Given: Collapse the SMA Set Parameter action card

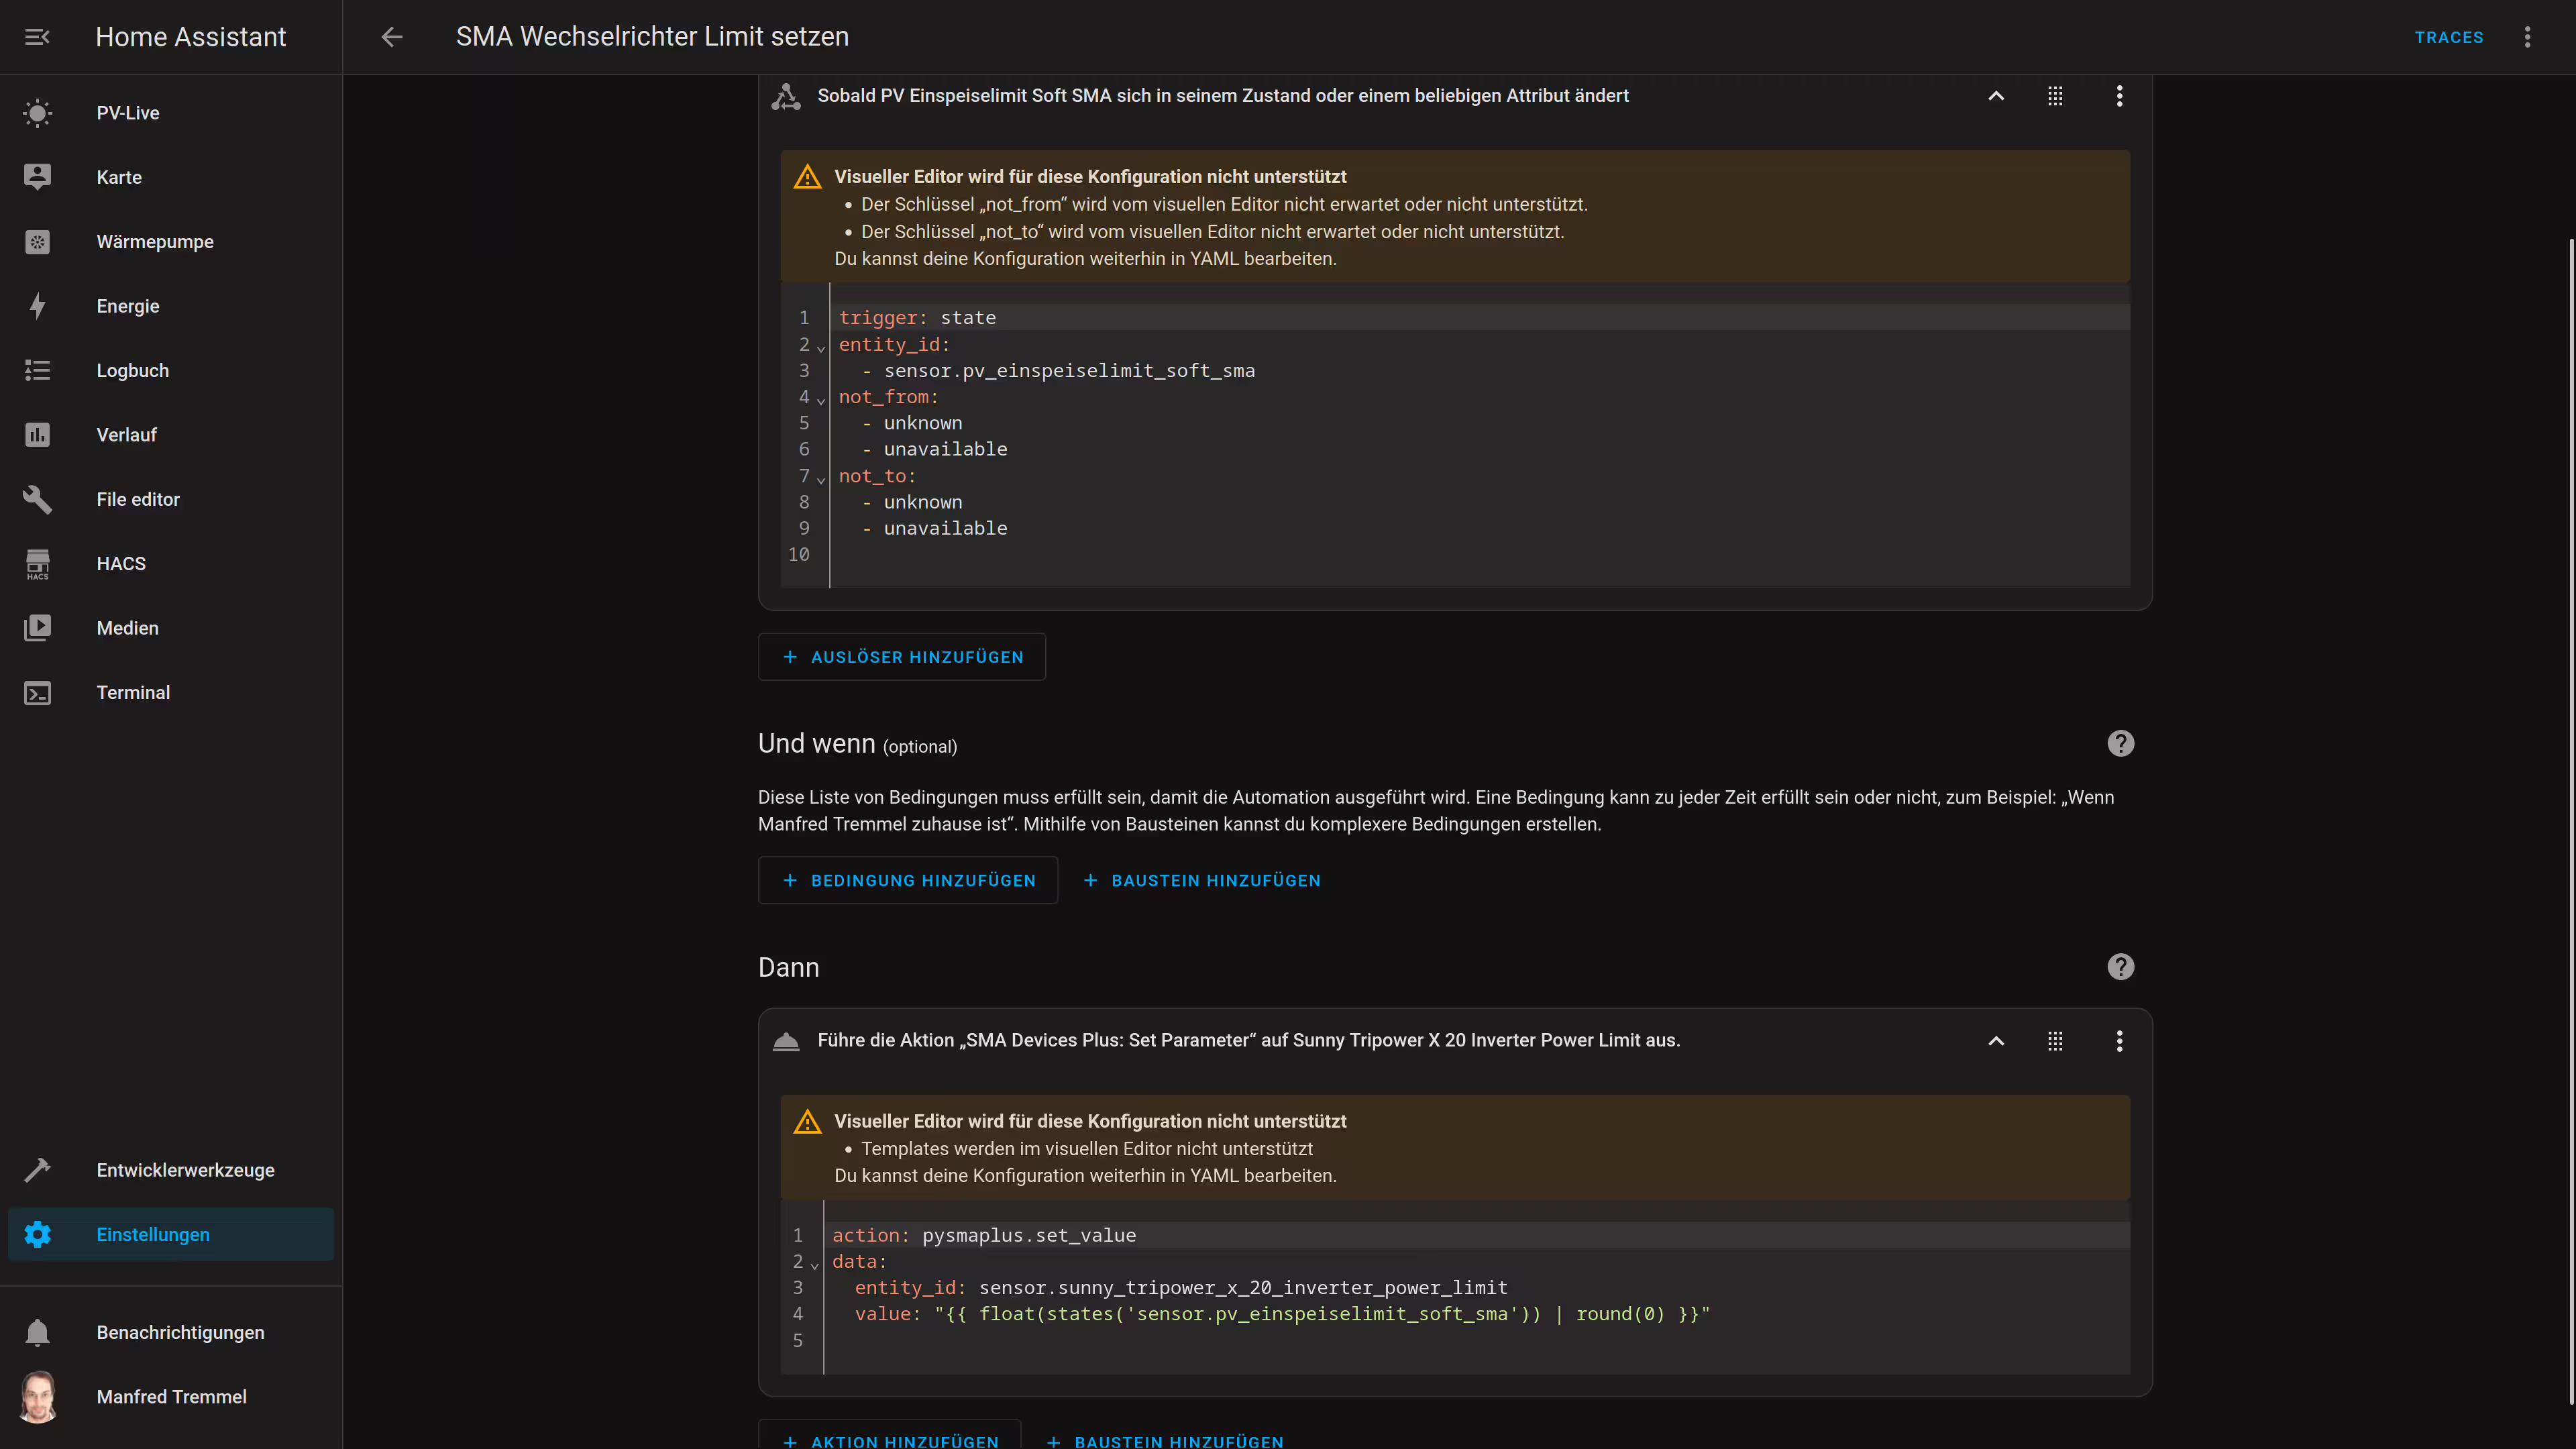Looking at the screenshot, I should point(1996,1041).
